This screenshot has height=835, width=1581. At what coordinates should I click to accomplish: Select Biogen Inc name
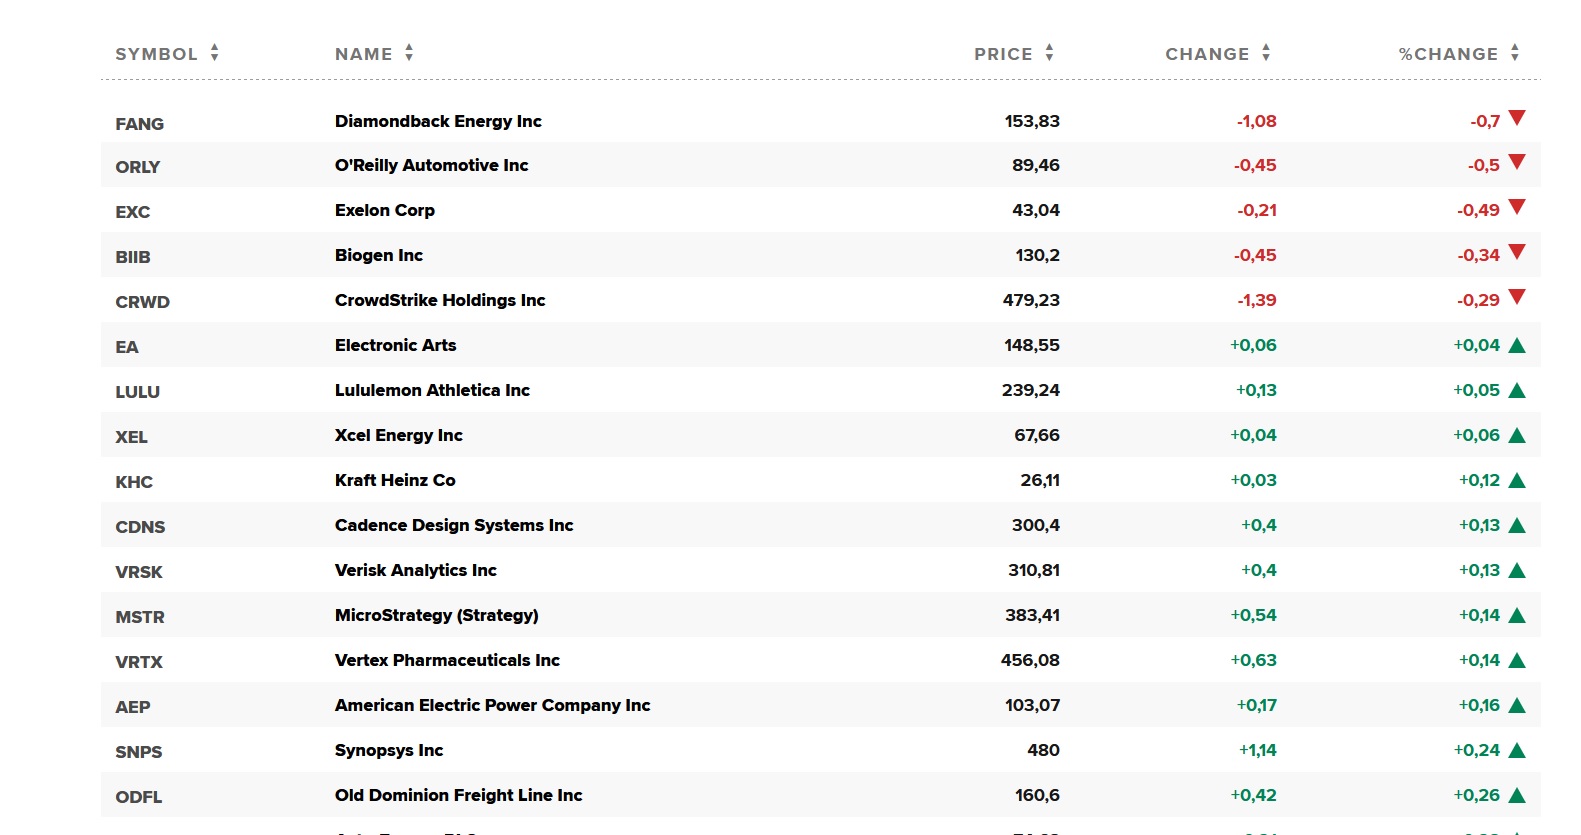379,255
